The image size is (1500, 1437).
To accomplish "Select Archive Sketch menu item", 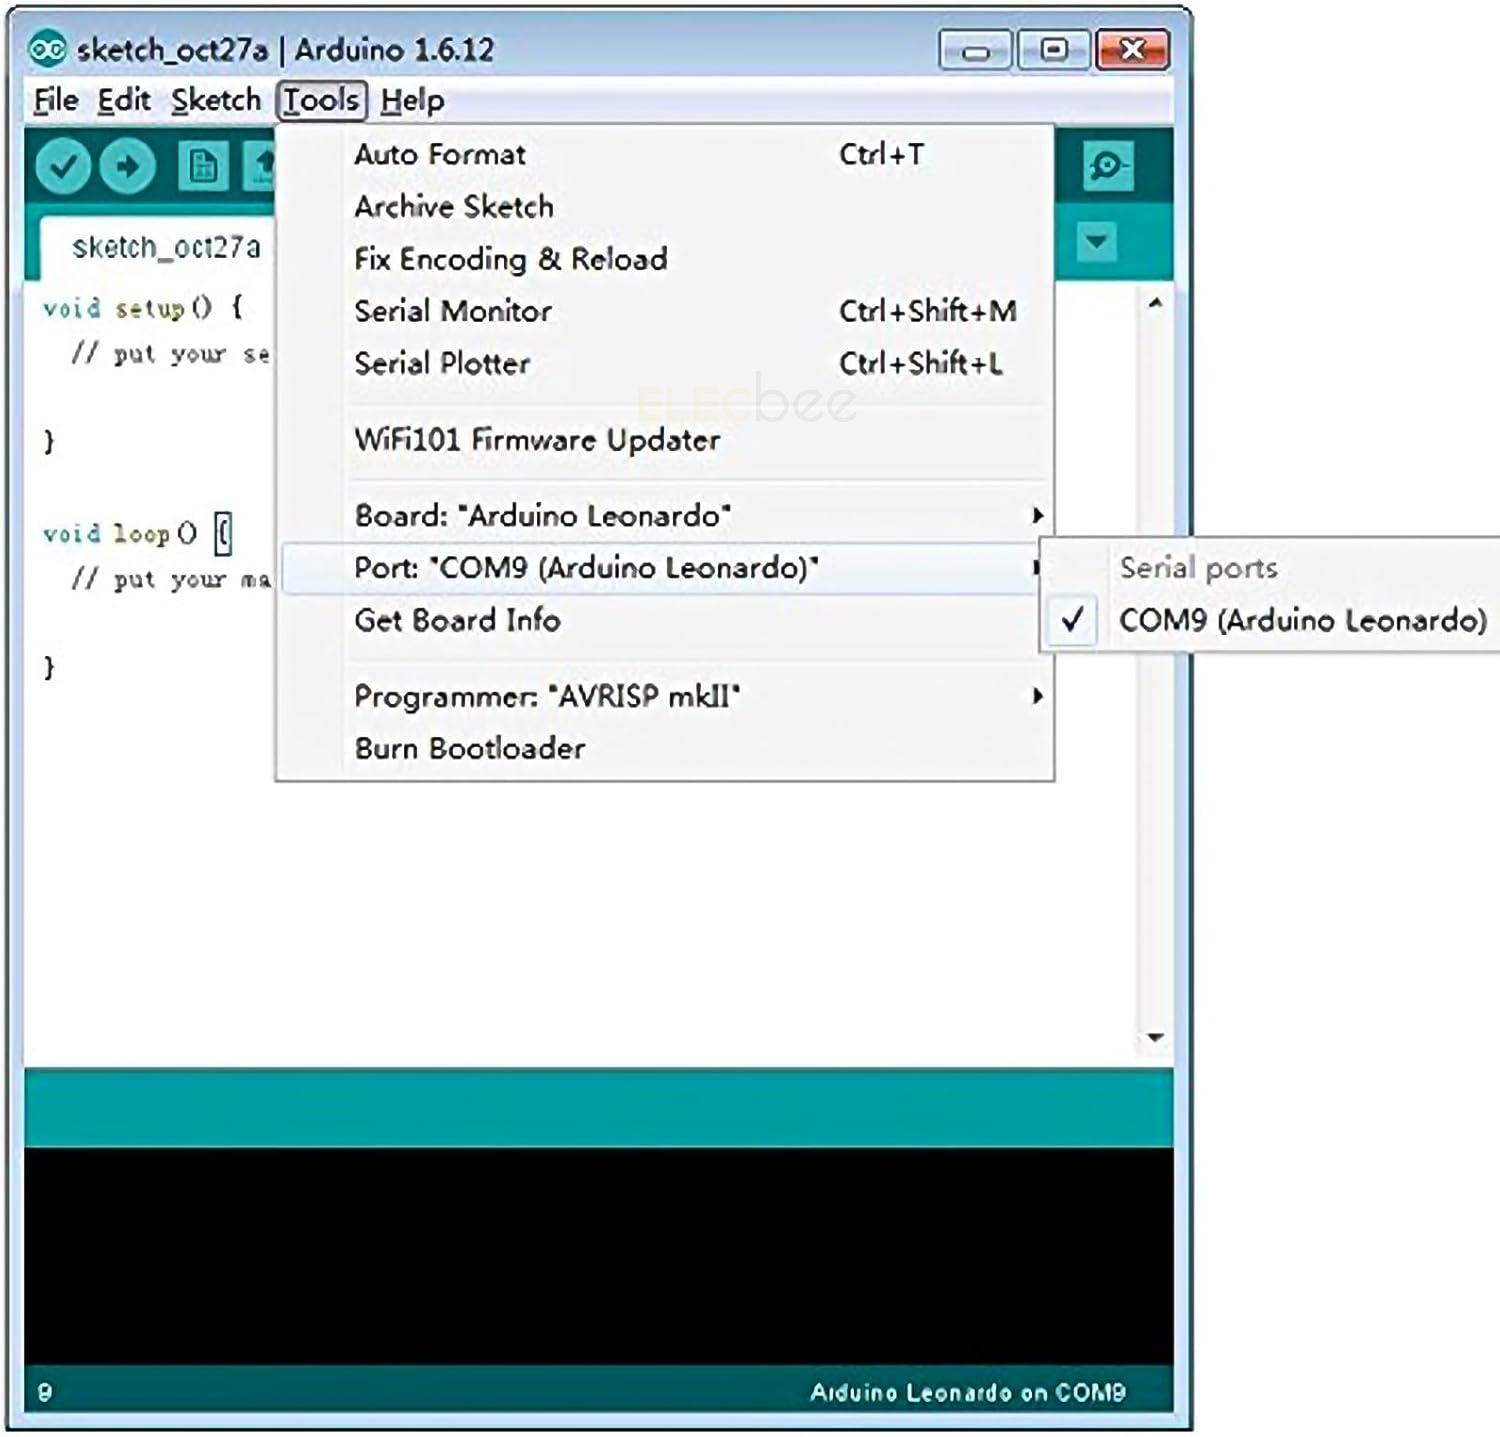I will [x=453, y=207].
